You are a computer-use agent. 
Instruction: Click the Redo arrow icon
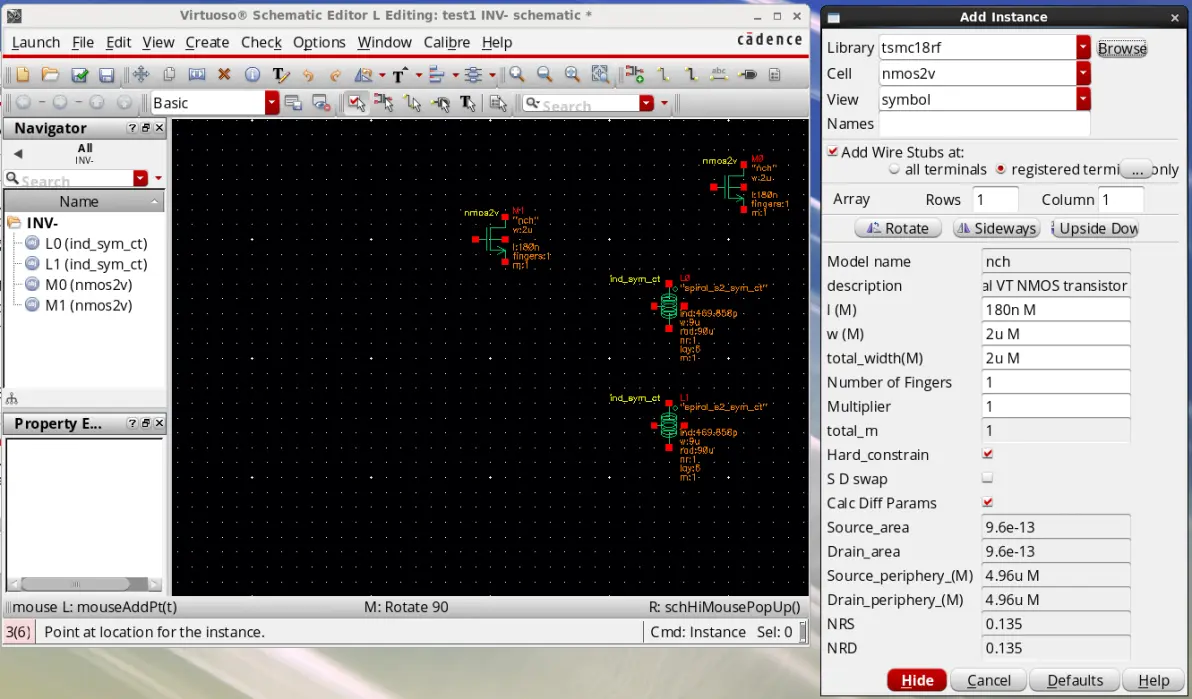[x=335, y=75]
